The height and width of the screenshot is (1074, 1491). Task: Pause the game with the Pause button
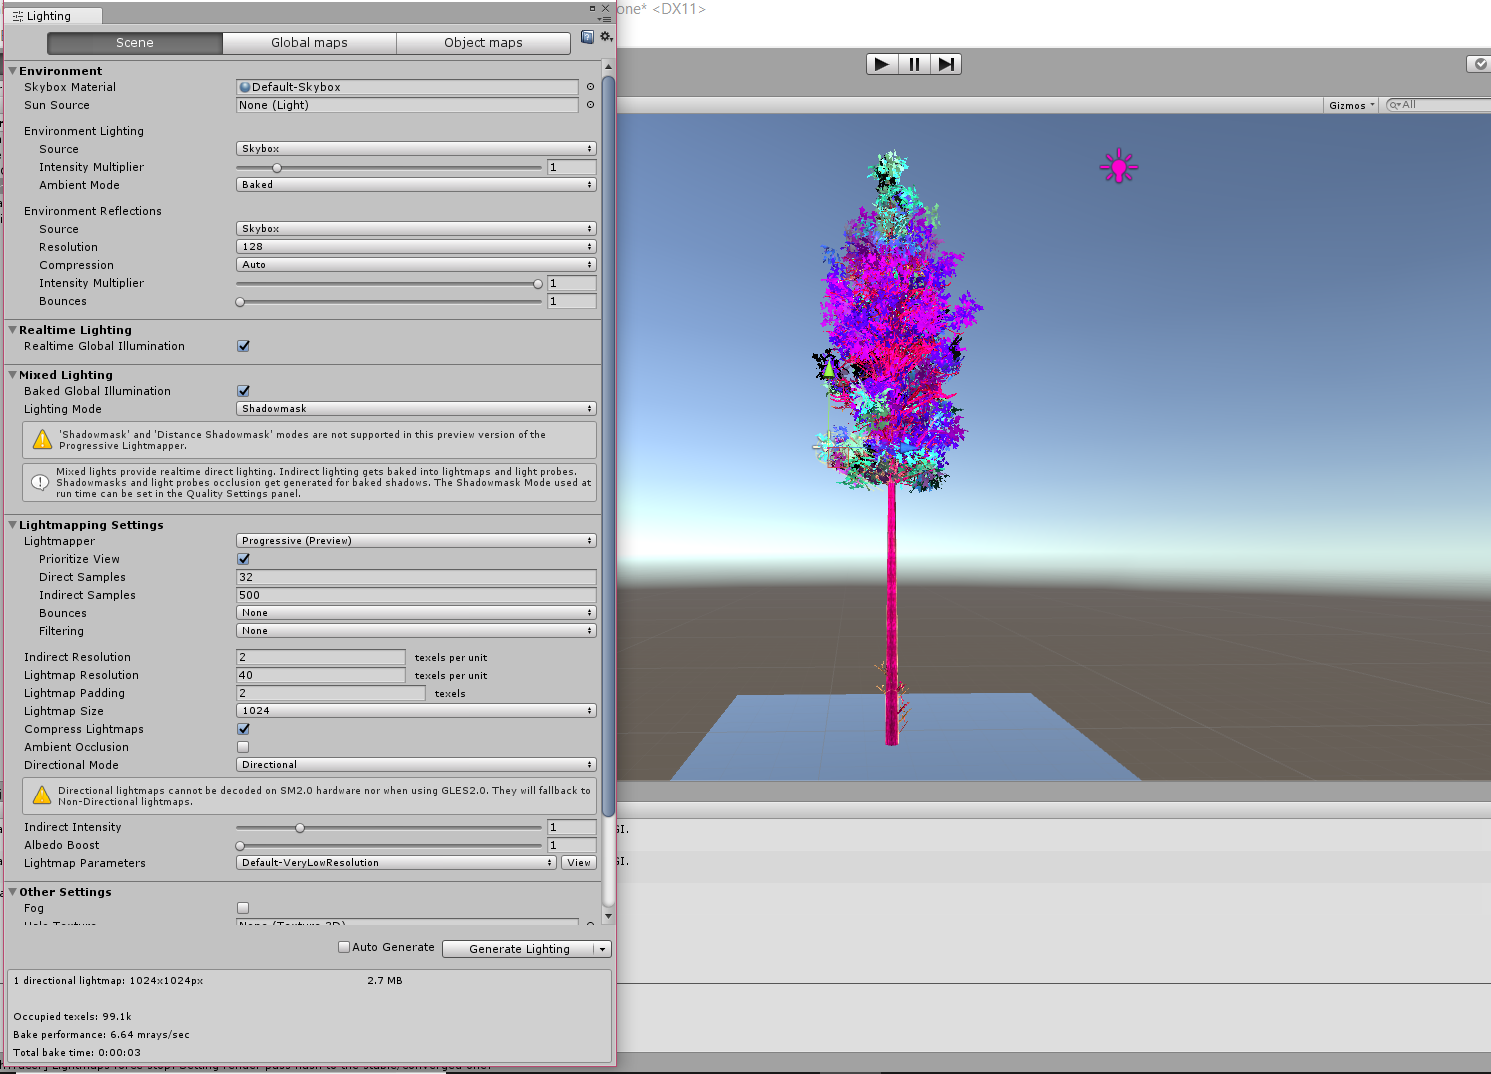[914, 63]
